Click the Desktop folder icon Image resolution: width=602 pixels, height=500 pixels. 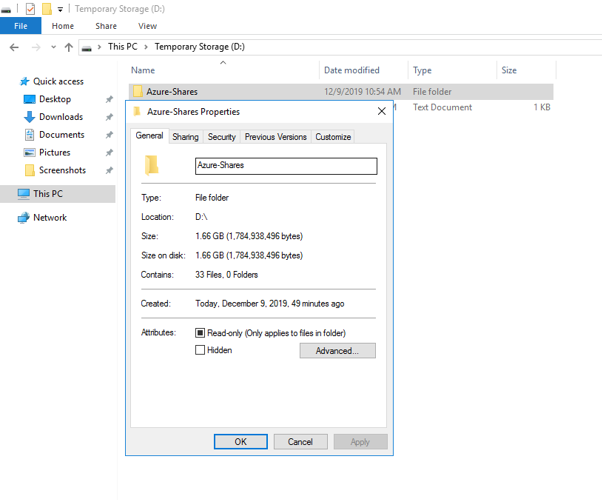pyautogui.click(x=29, y=99)
